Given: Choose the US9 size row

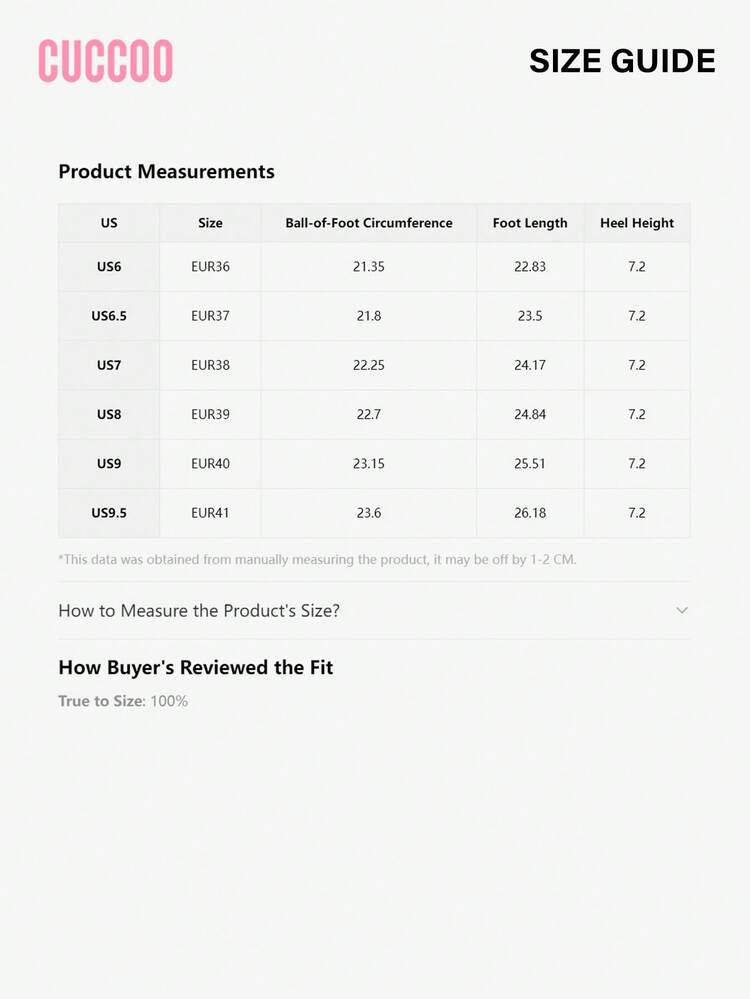Looking at the screenshot, I should tap(109, 463).
